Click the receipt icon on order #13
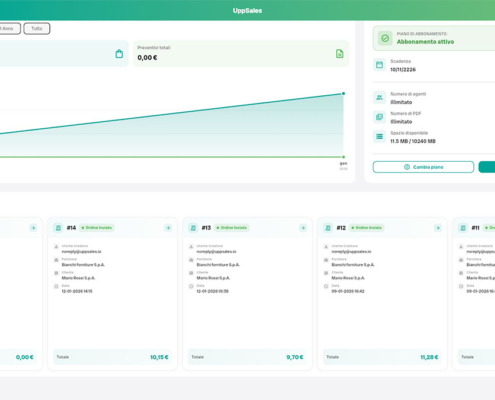Screen dimensions: 495x400 coord(193,228)
